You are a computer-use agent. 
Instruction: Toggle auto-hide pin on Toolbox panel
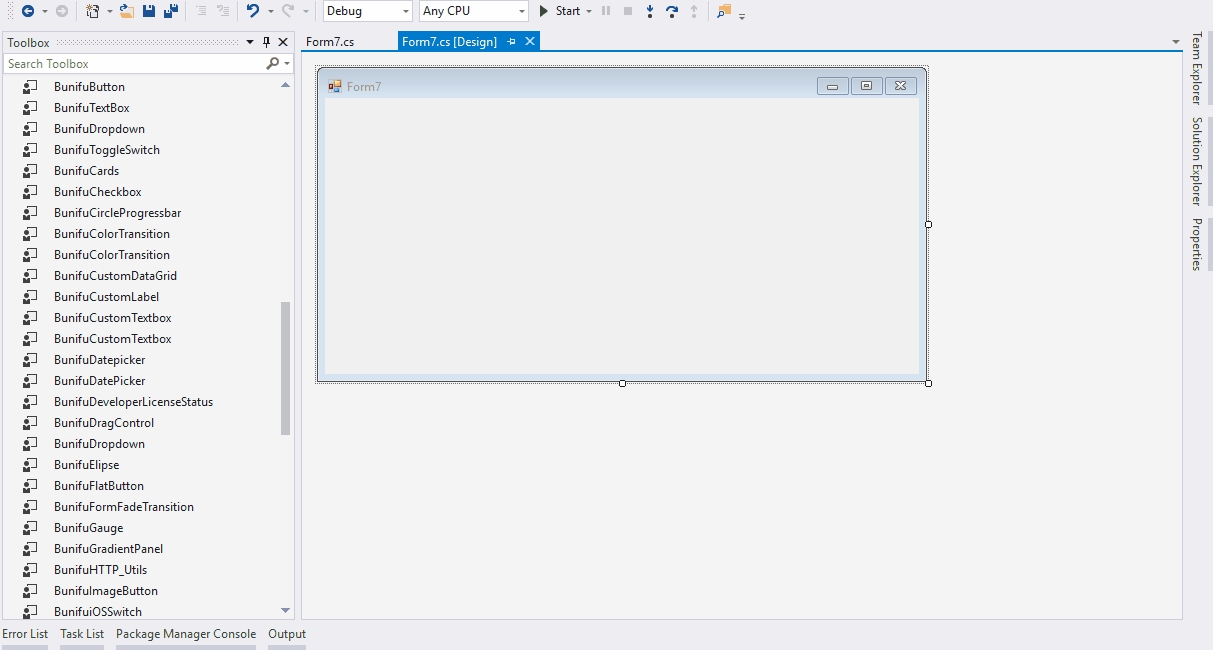coord(266,42)
